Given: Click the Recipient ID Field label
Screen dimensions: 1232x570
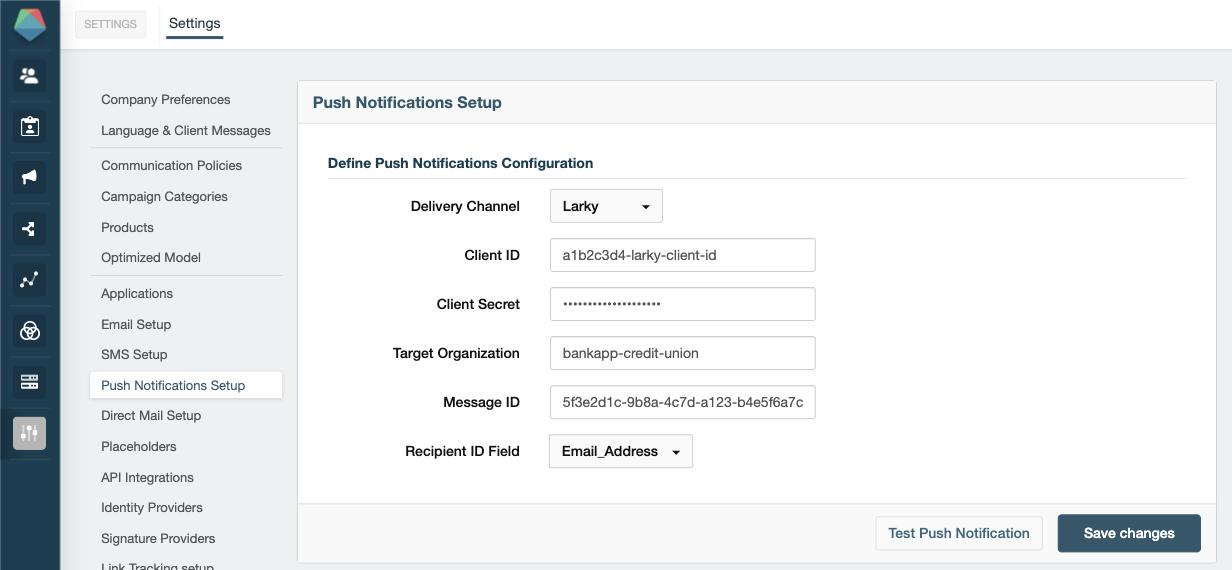Looking at the screenshot, I should point(462,451).
